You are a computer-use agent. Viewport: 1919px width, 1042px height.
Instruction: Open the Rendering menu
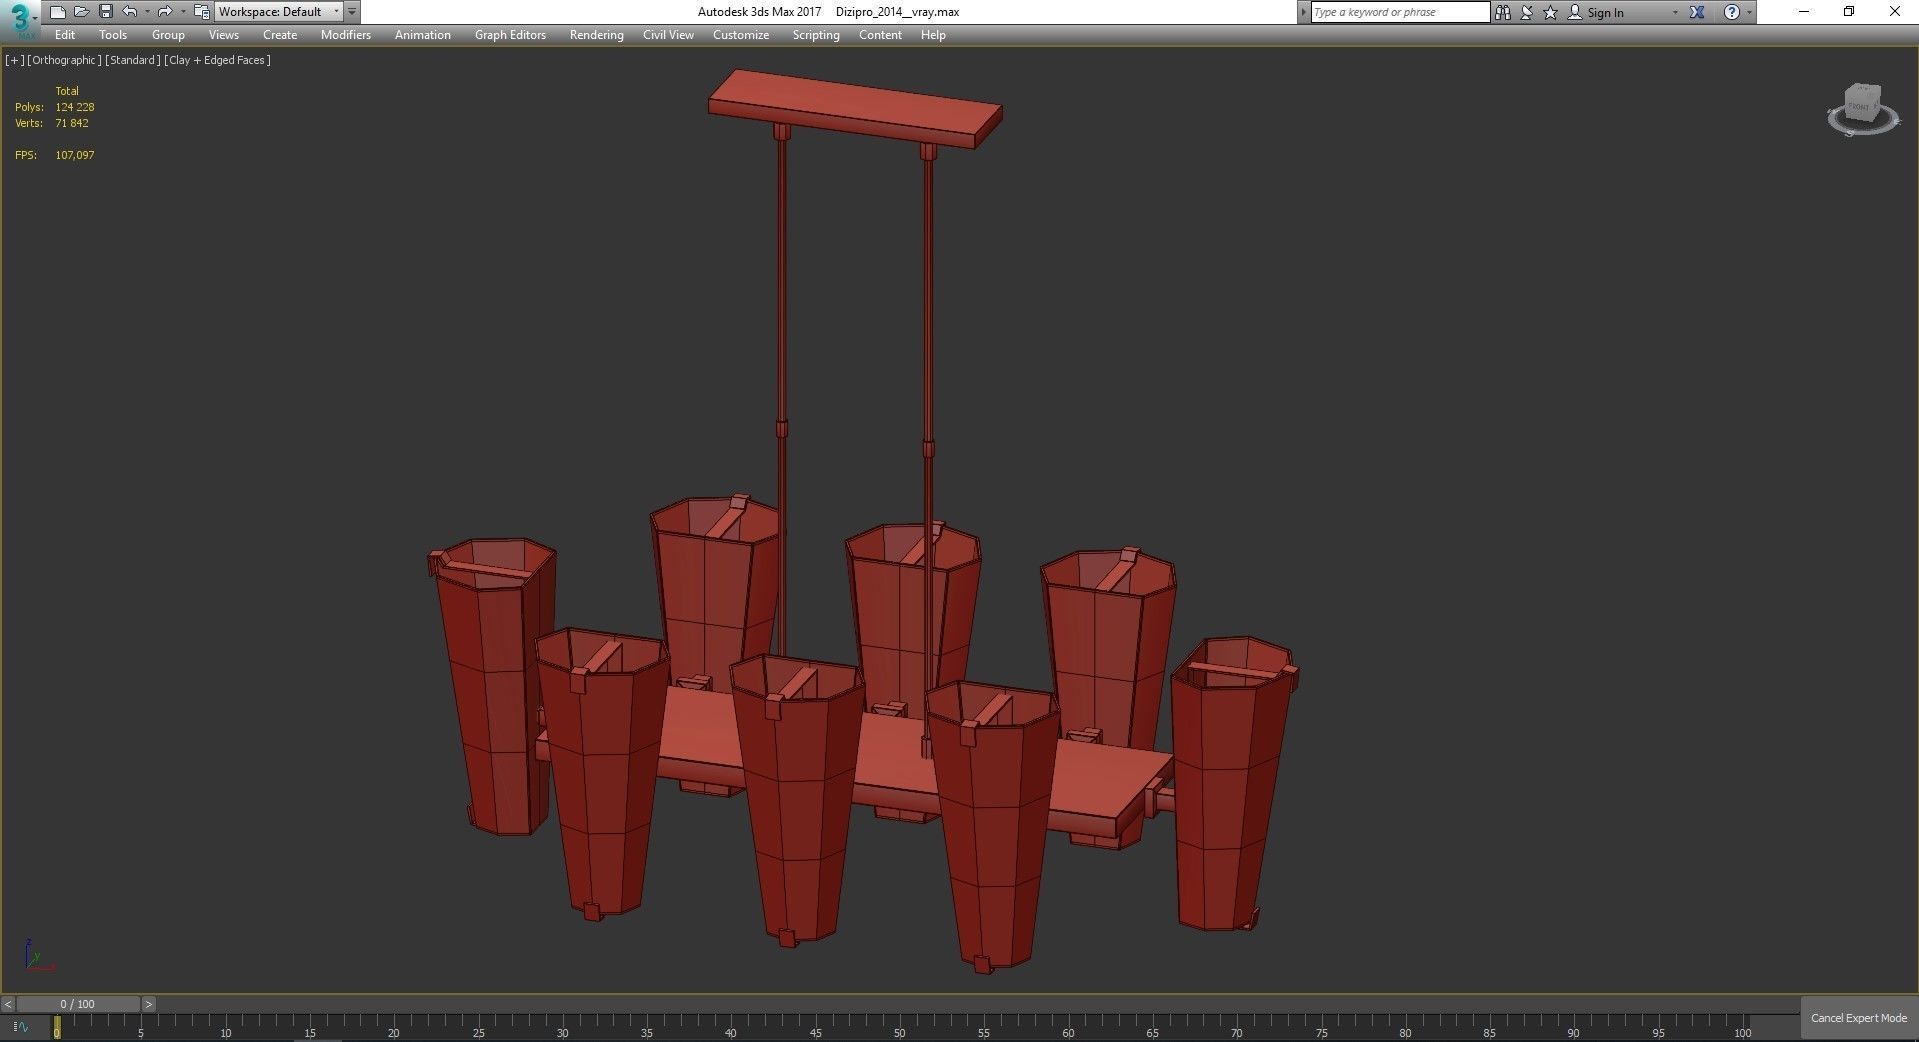[597, 35]
